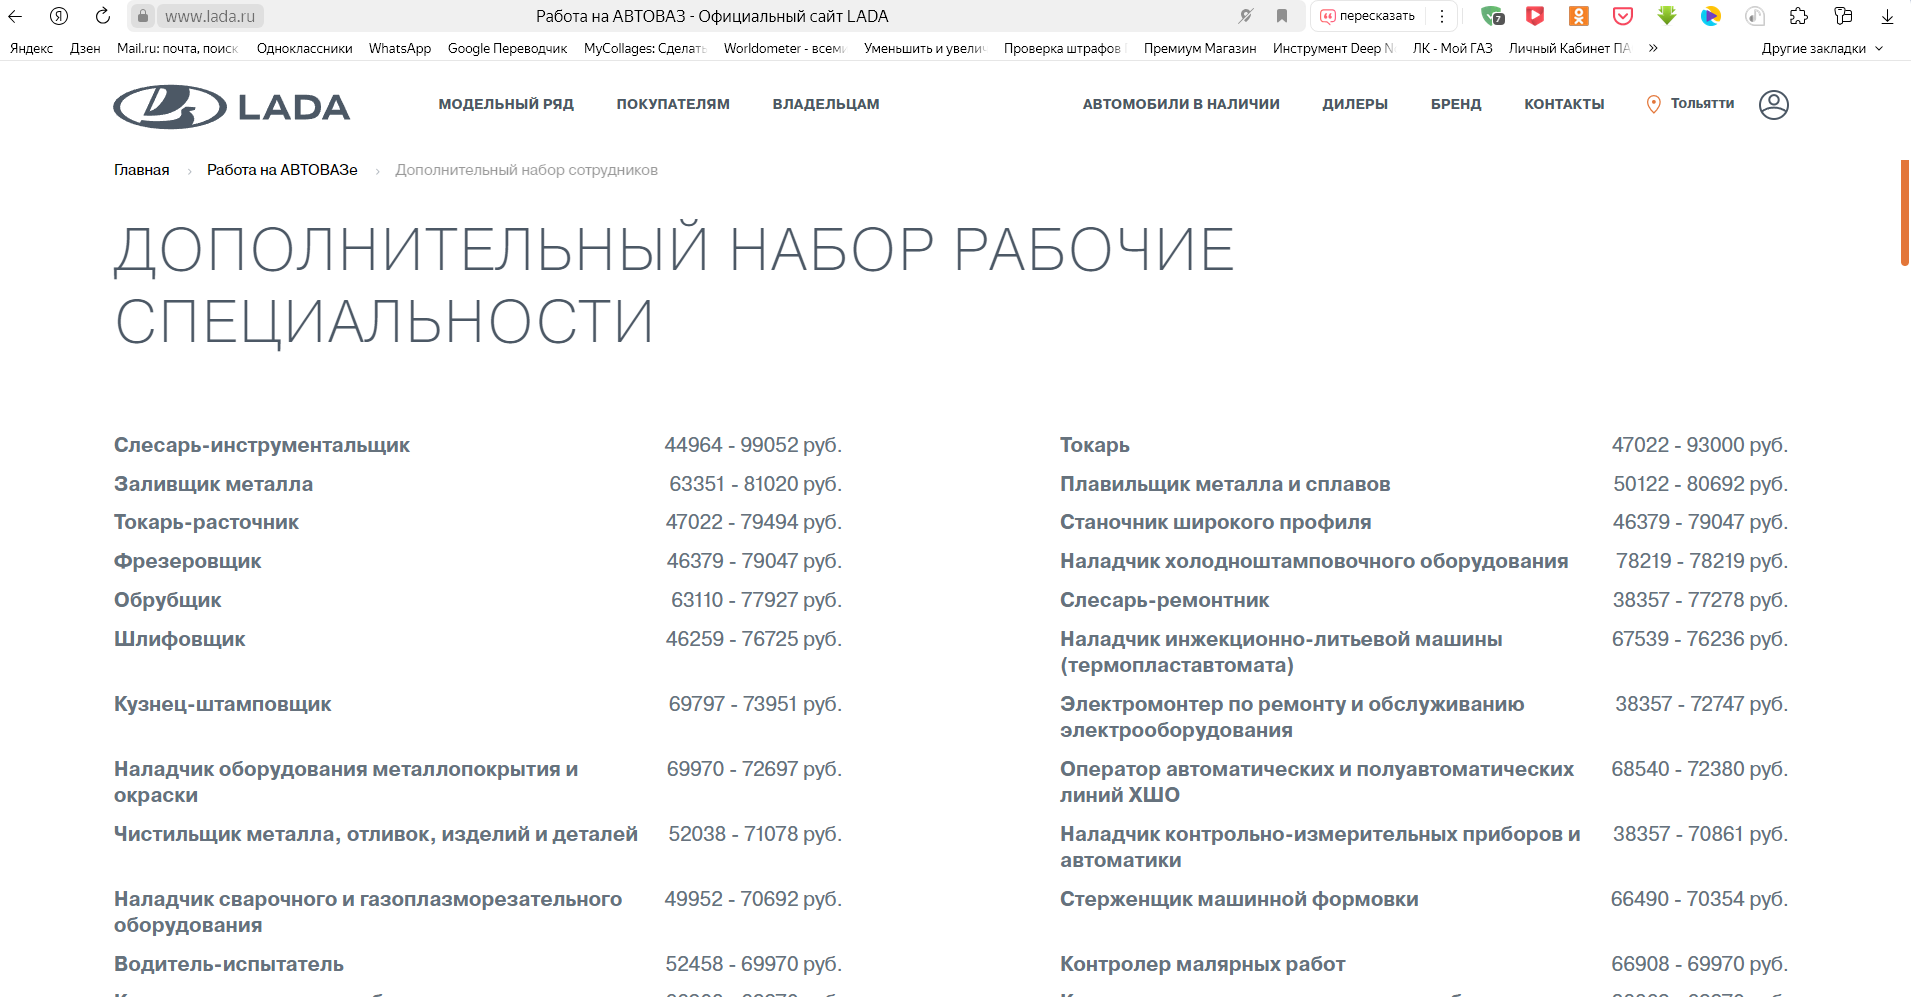Open the Проверка штрафов bookmark
The image size is (1911, 997).
tap(1062, 48)
